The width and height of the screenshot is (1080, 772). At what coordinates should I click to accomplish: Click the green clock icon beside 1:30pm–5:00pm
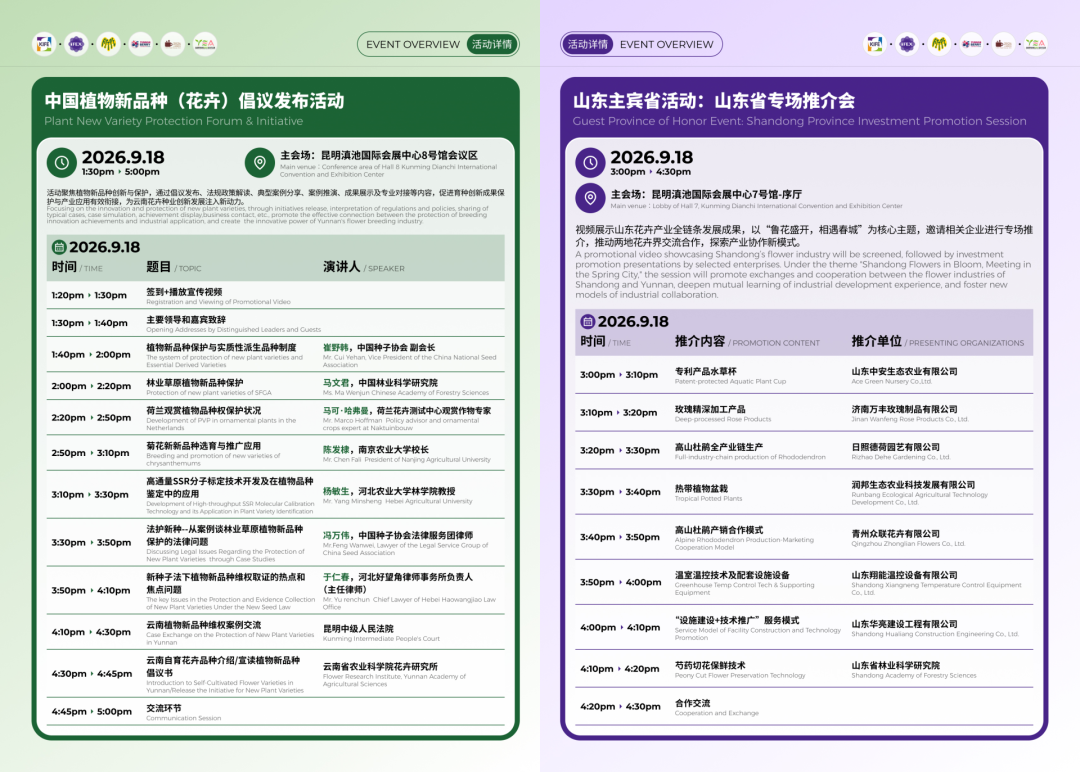pyautogui.click(x=61, y=163)
